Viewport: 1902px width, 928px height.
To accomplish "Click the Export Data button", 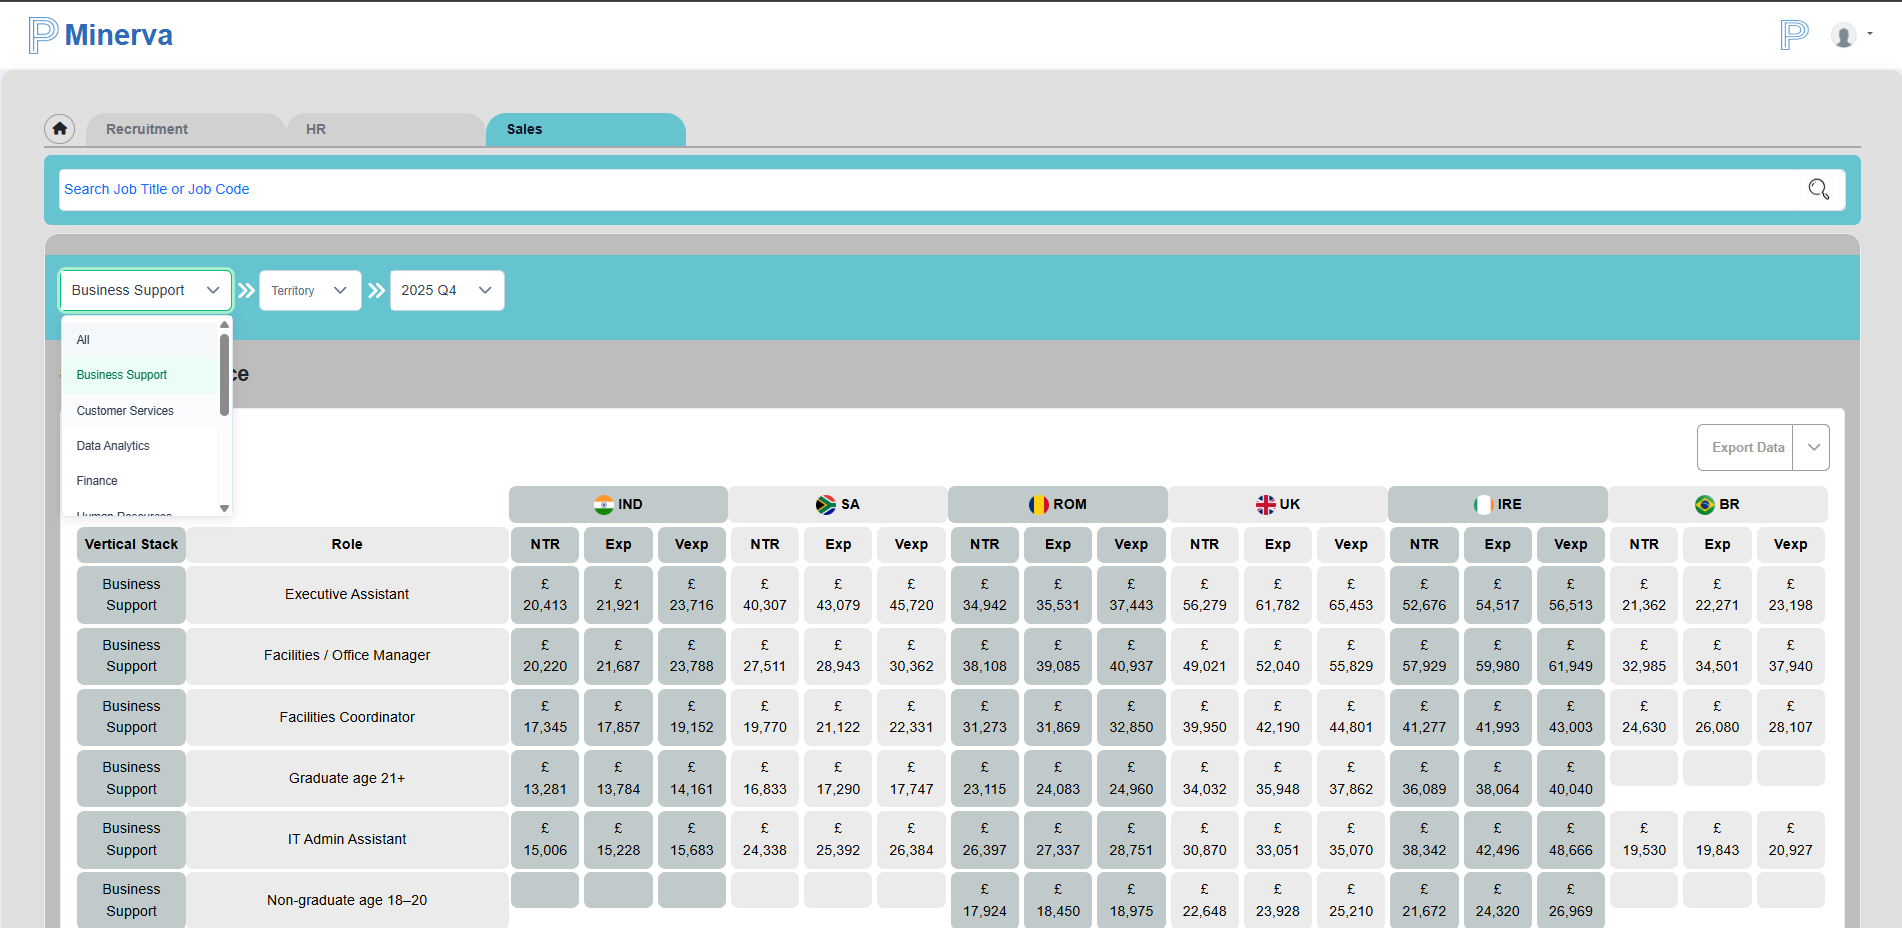I will click(1746, 447).
